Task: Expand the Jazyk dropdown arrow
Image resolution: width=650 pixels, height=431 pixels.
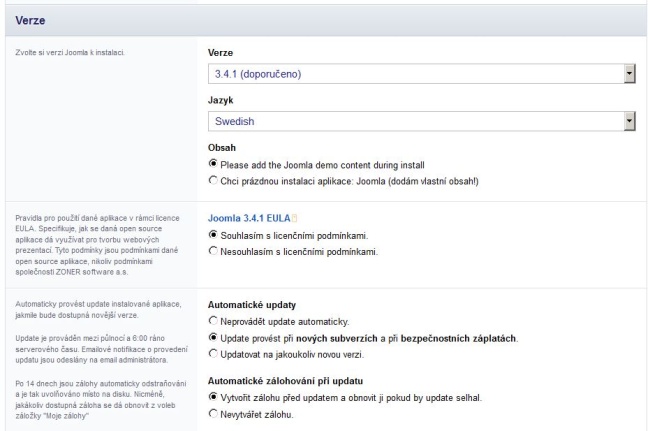Action: pos(629,121)
